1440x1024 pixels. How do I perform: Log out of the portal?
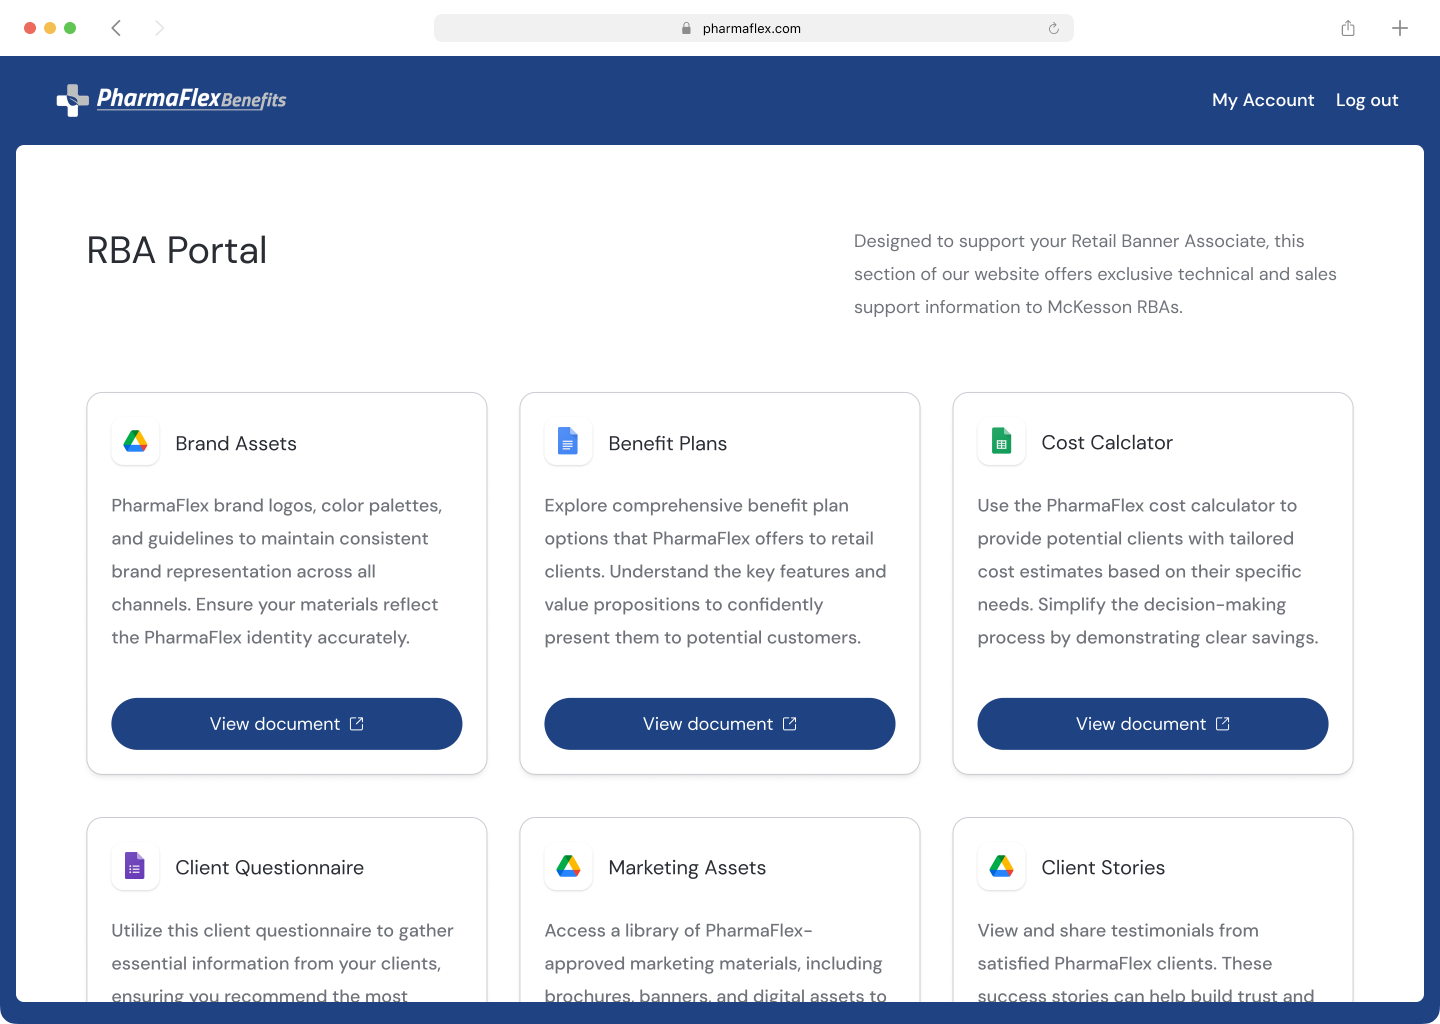point(1367,100)
